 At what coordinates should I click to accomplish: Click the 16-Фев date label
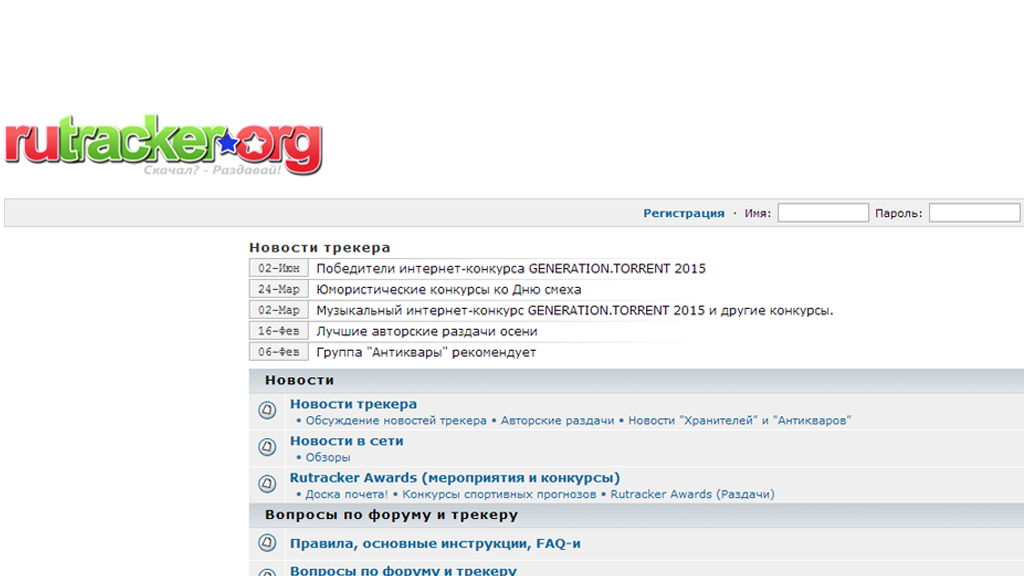coord(279,330)
